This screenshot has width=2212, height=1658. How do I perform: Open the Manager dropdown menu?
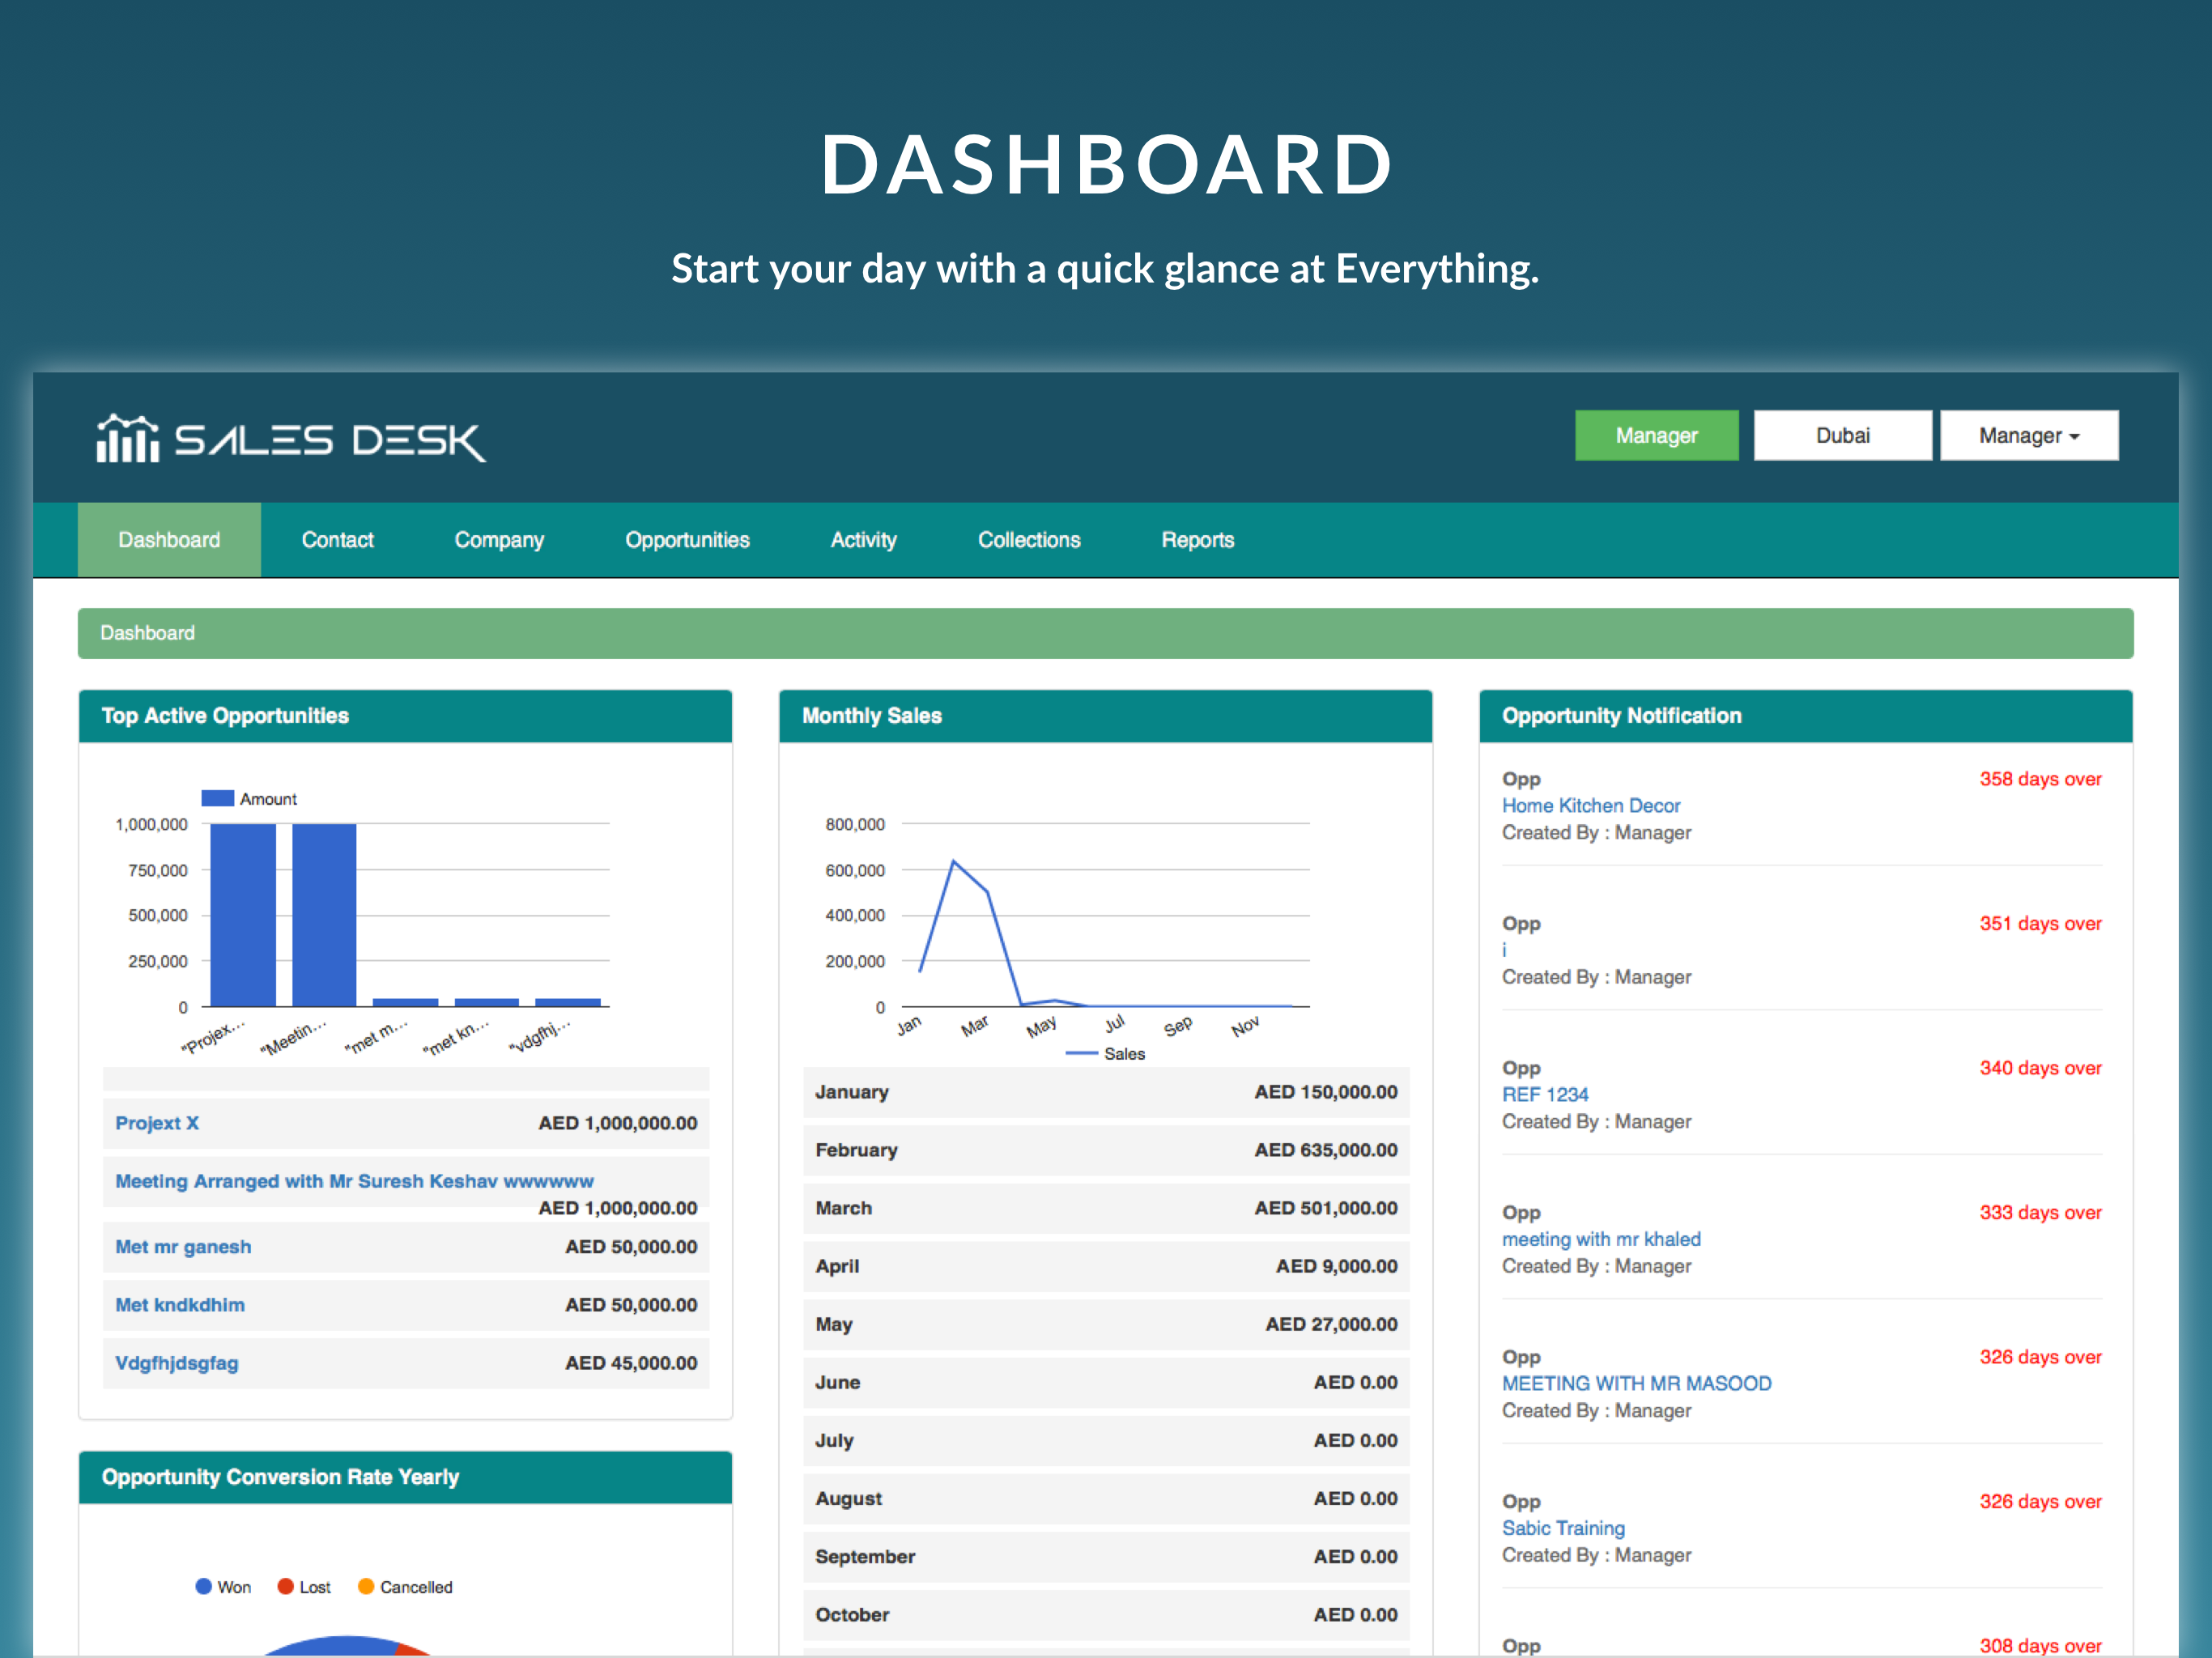(2029, 435)
